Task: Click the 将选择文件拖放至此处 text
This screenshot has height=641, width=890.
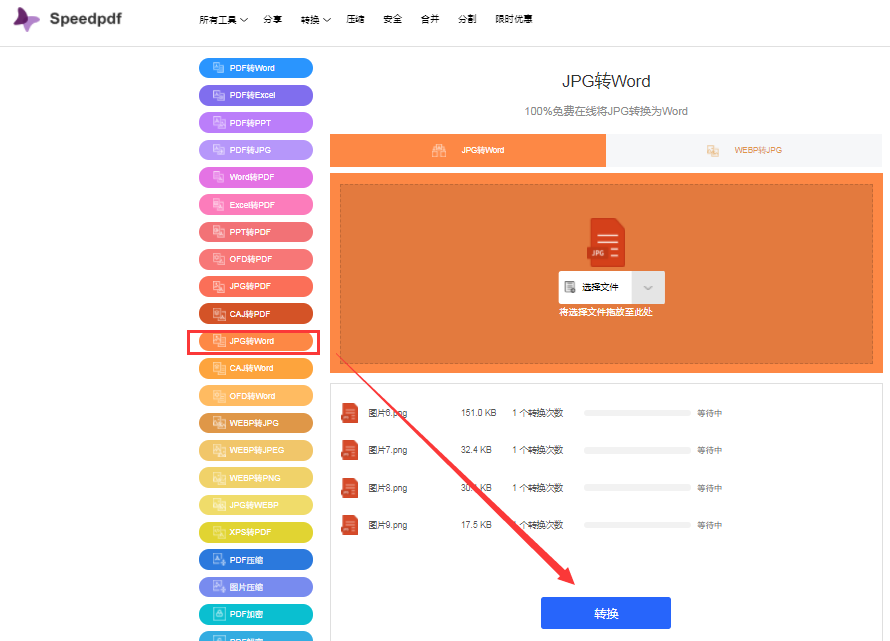Action: (x=606, y=312)
